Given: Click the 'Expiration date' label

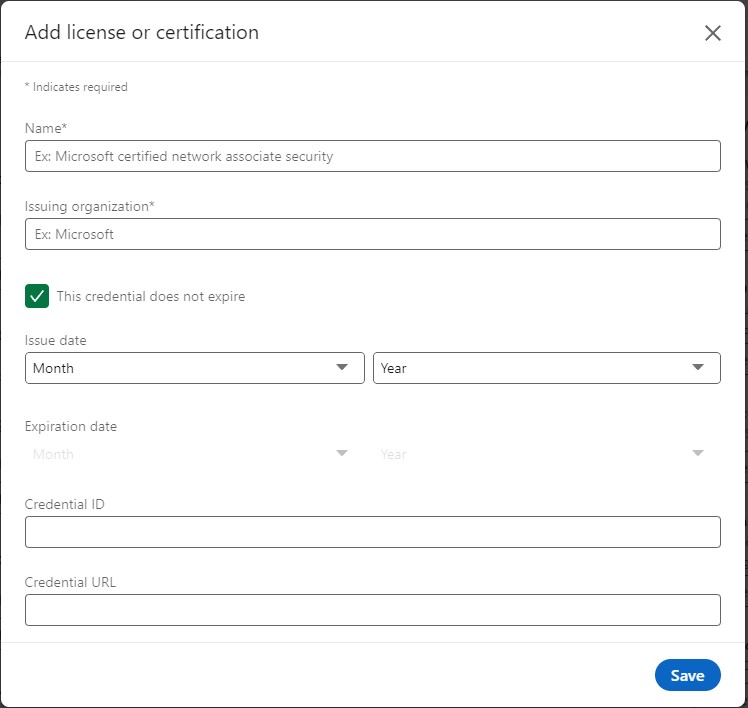Looking at the screenshot, I should point(71,426).
